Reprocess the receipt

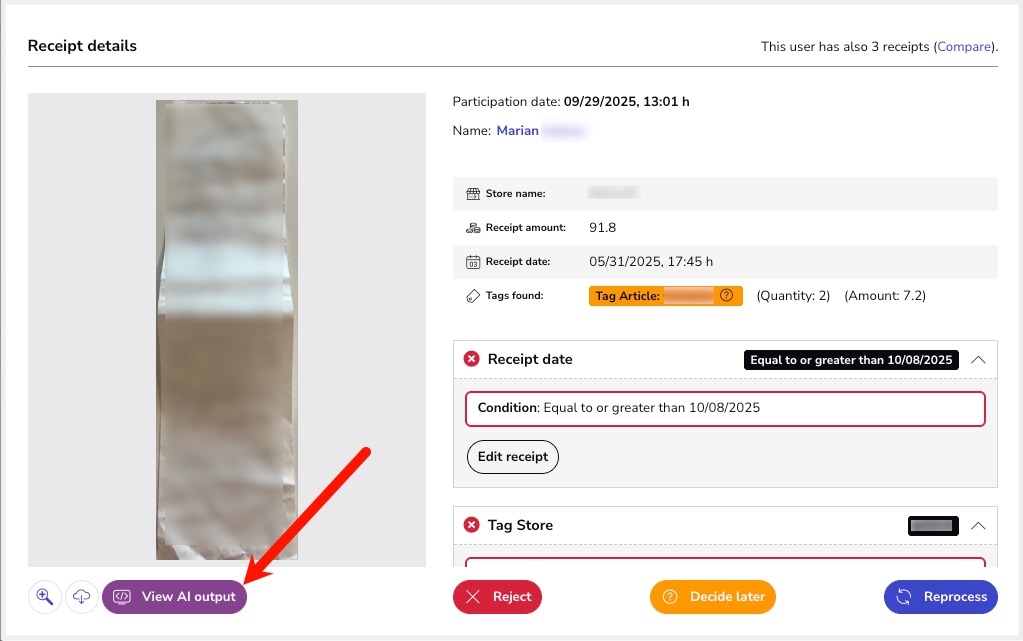click(x=940, y=597)
